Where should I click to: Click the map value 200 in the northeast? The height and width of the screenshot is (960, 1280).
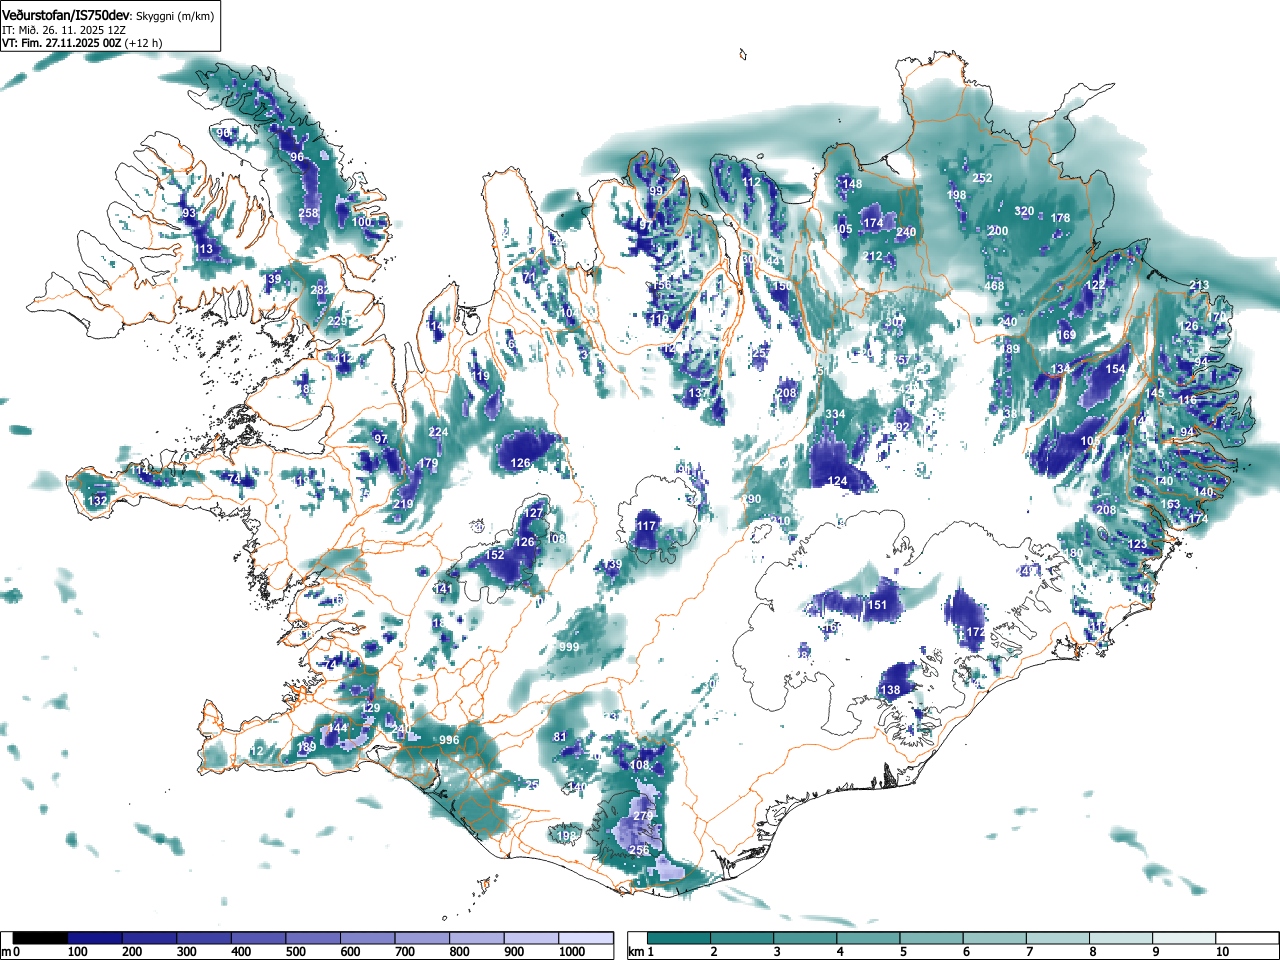coord(998,231)
